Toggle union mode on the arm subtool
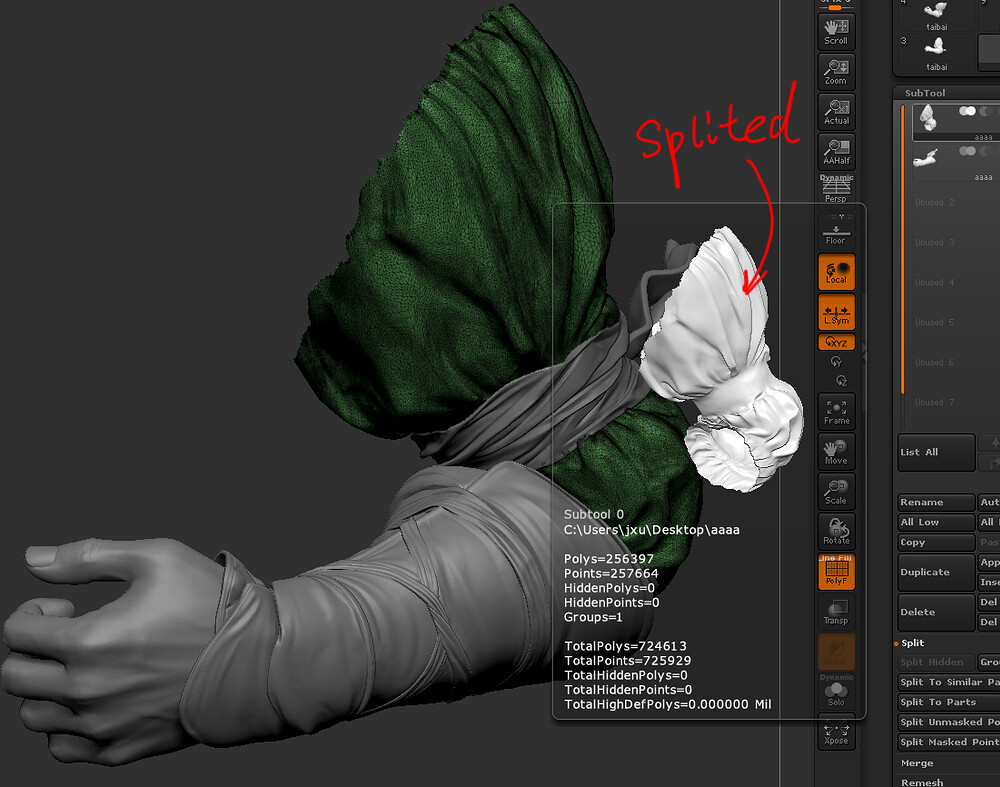 click(x=967, y=151)
